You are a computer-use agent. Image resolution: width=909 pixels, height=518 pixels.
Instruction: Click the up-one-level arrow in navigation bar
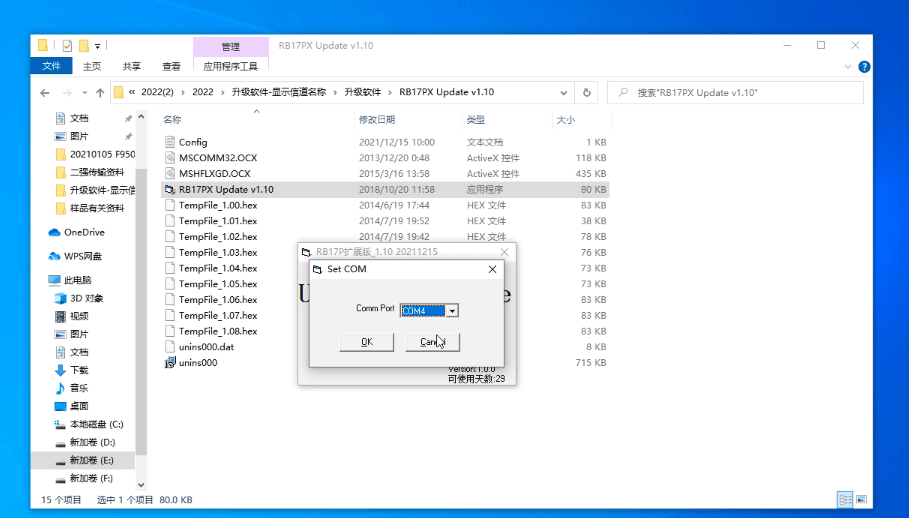pyautogui.click(x=100, y=92)
